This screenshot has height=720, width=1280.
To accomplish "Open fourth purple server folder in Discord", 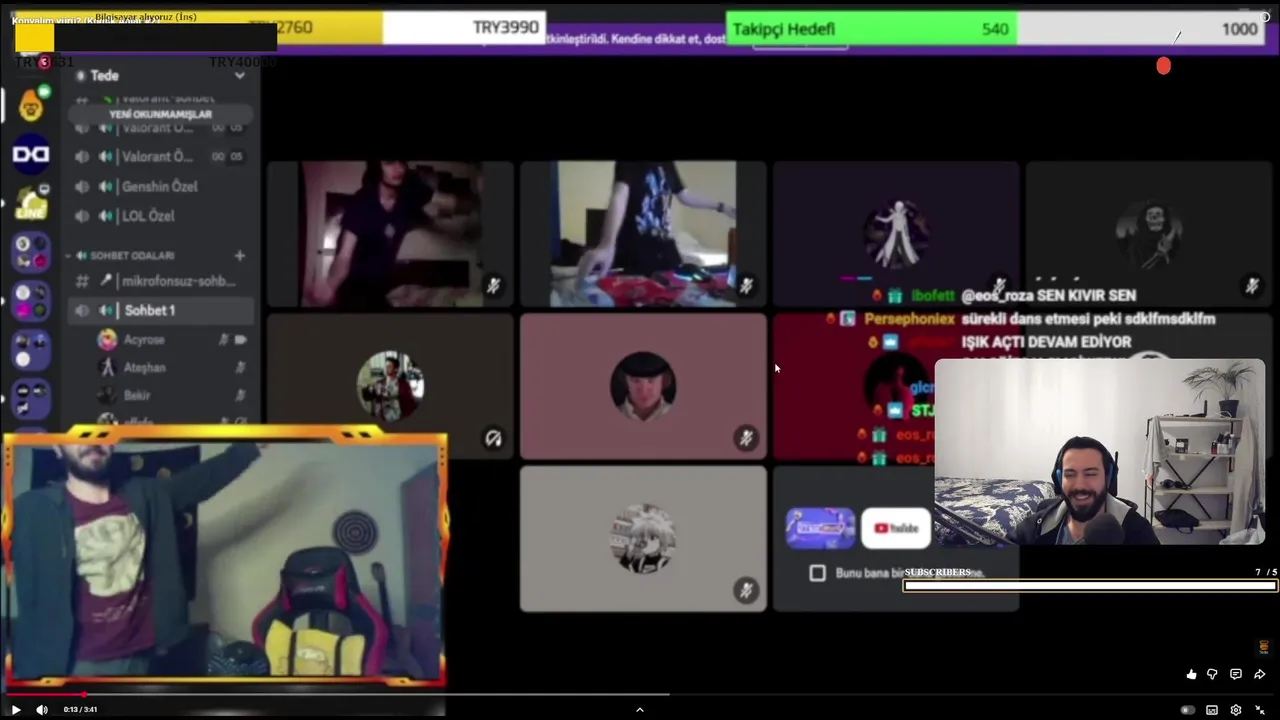I will tap(31, 399).
